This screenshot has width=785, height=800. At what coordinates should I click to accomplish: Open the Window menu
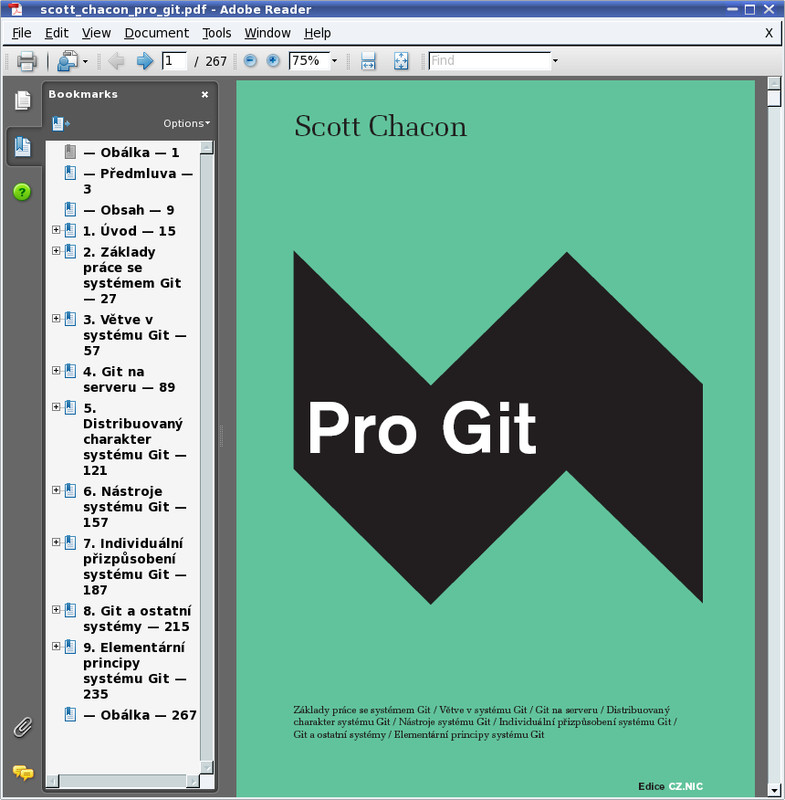click(267, 33)
